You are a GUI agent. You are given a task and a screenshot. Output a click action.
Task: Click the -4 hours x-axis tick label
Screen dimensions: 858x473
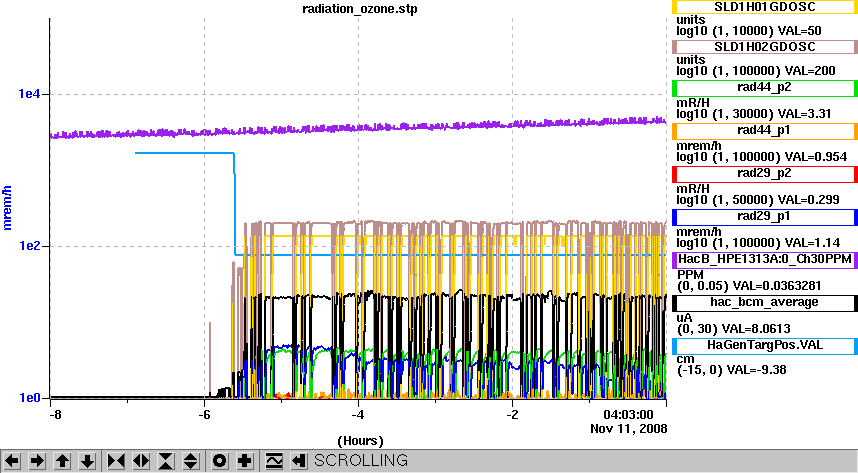(358, 414)
